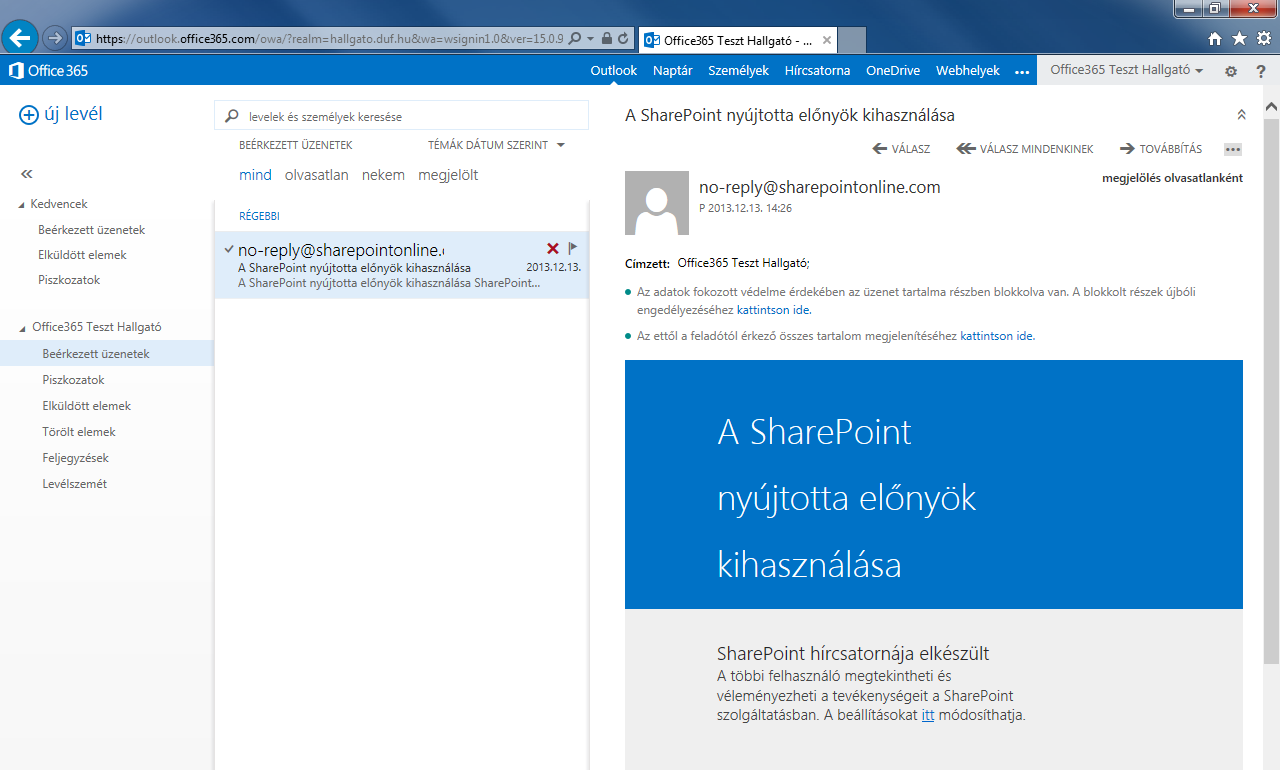1280x770 pixels.
Task: Click the VÁLASZ reply button
Action: point(901,149)
